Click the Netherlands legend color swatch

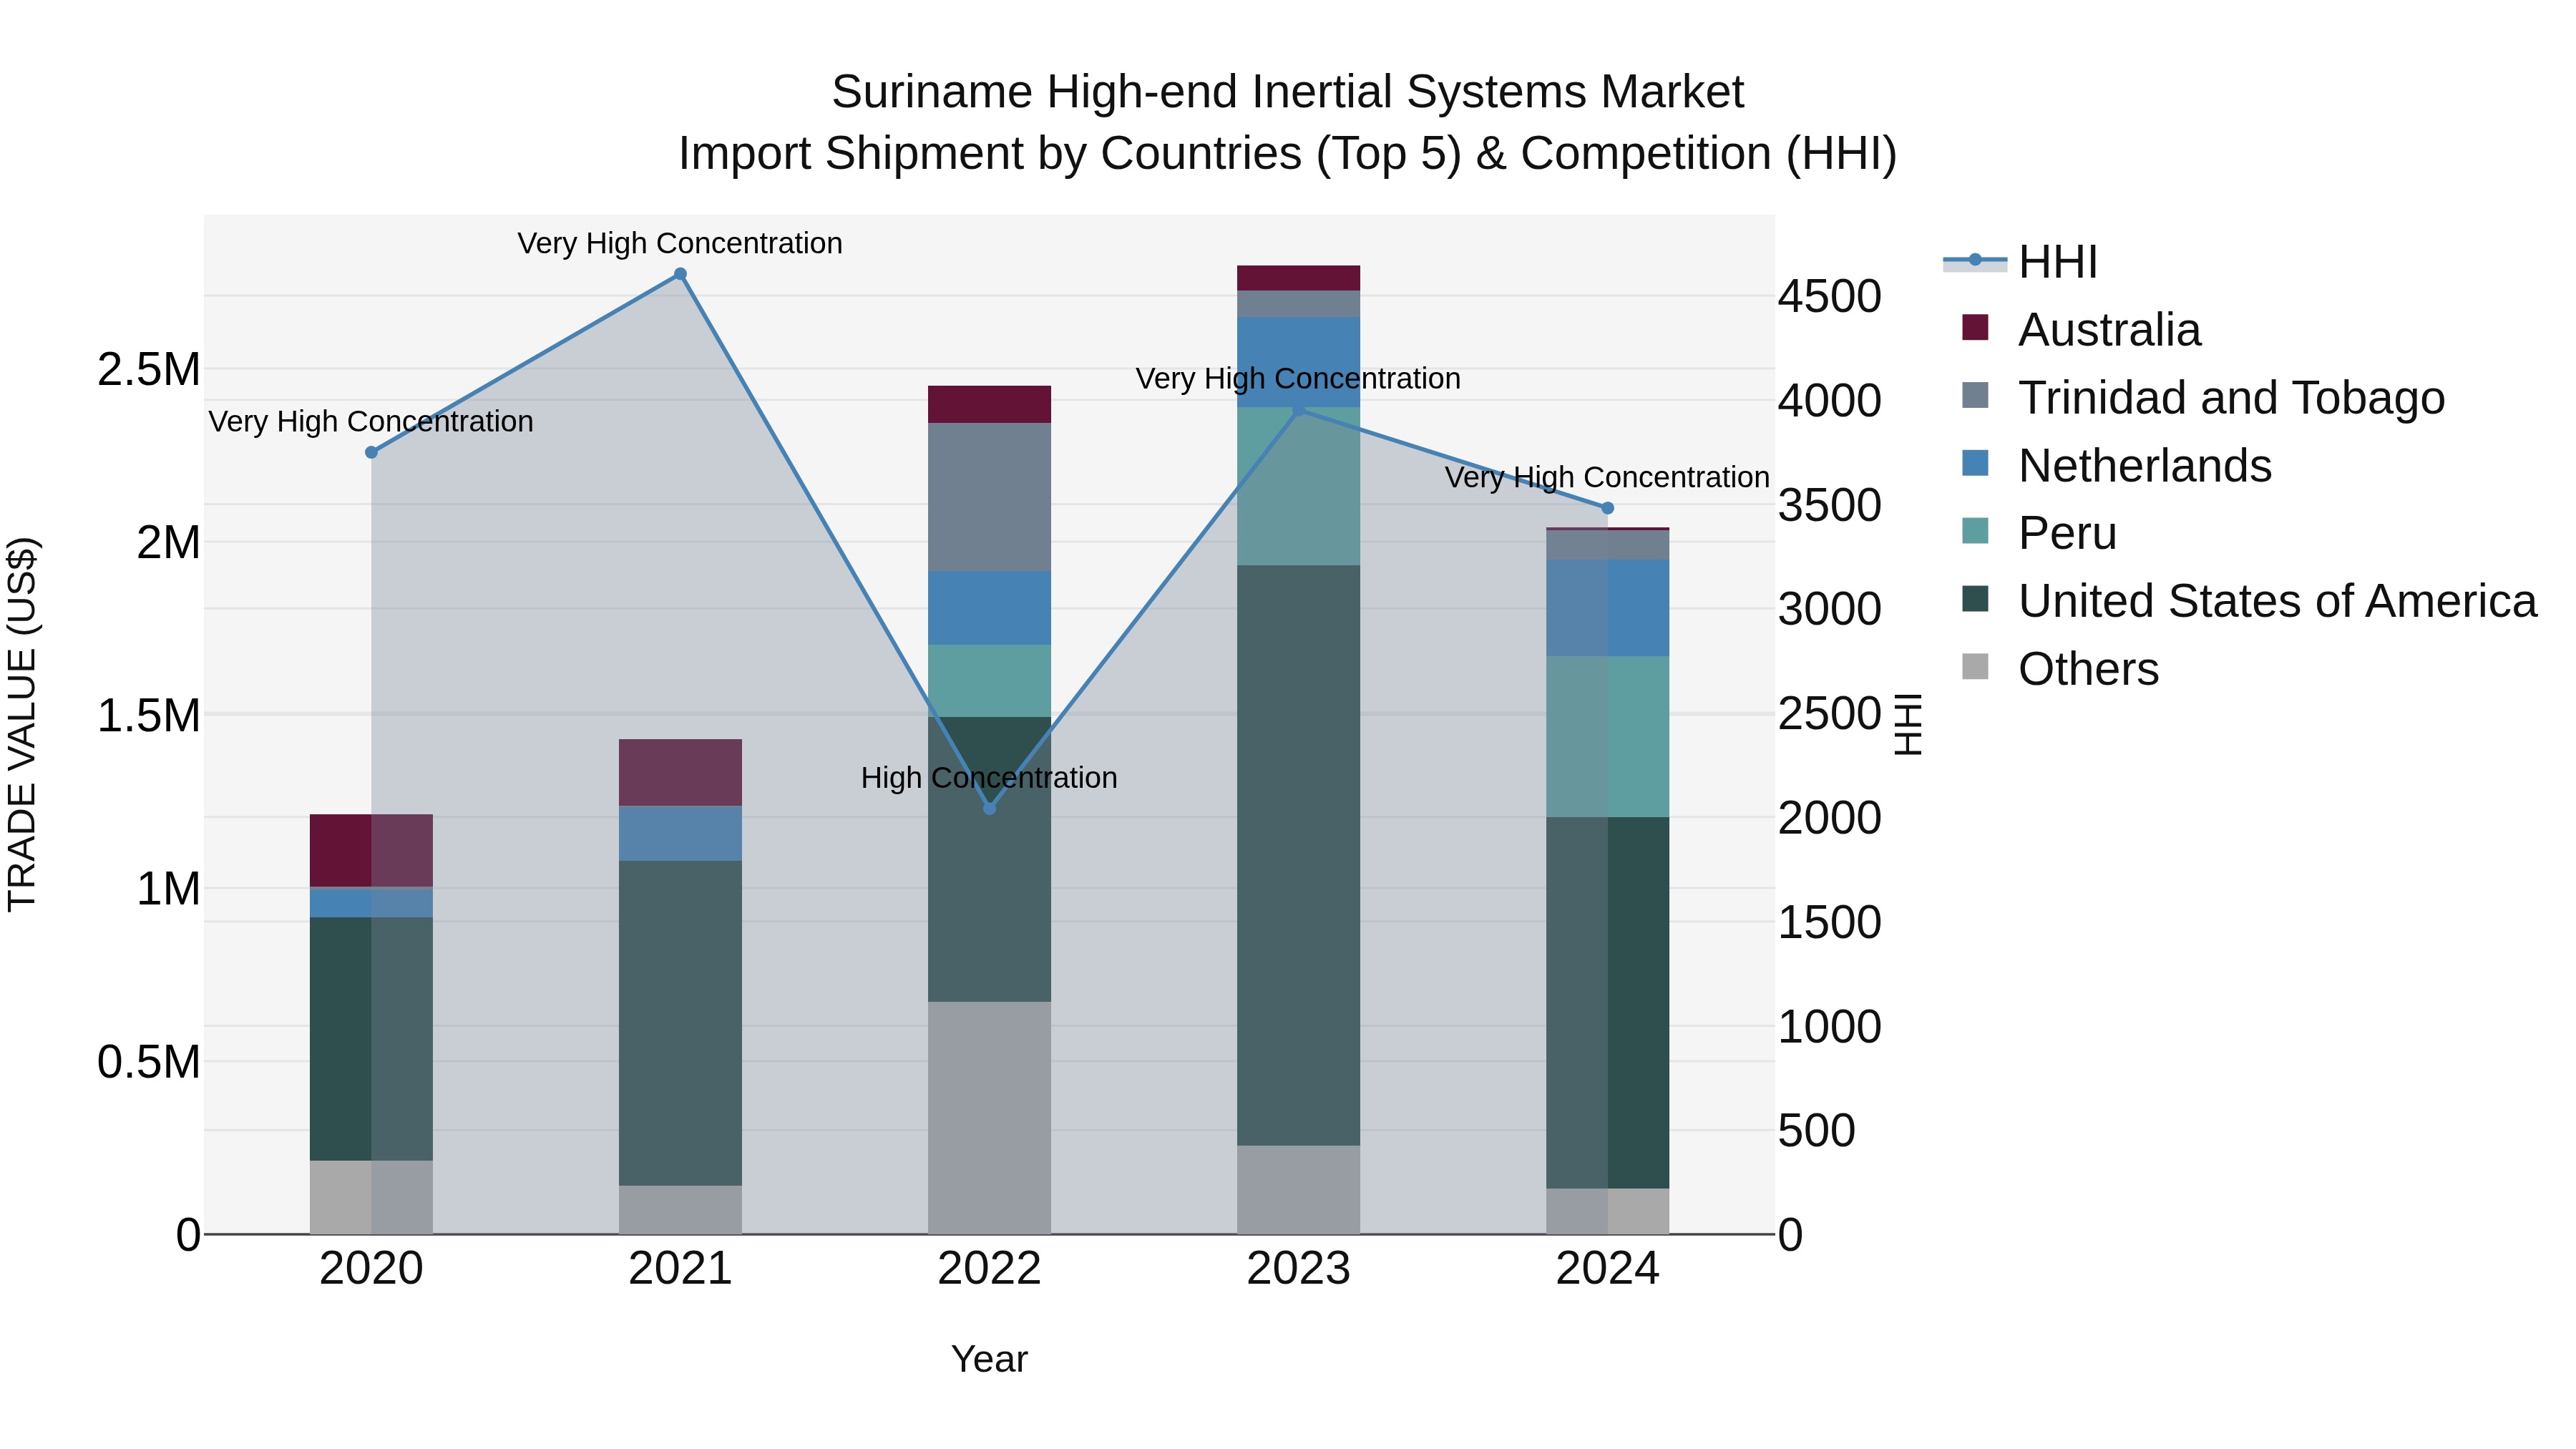pyautogui.click(x=1975, y=463)
